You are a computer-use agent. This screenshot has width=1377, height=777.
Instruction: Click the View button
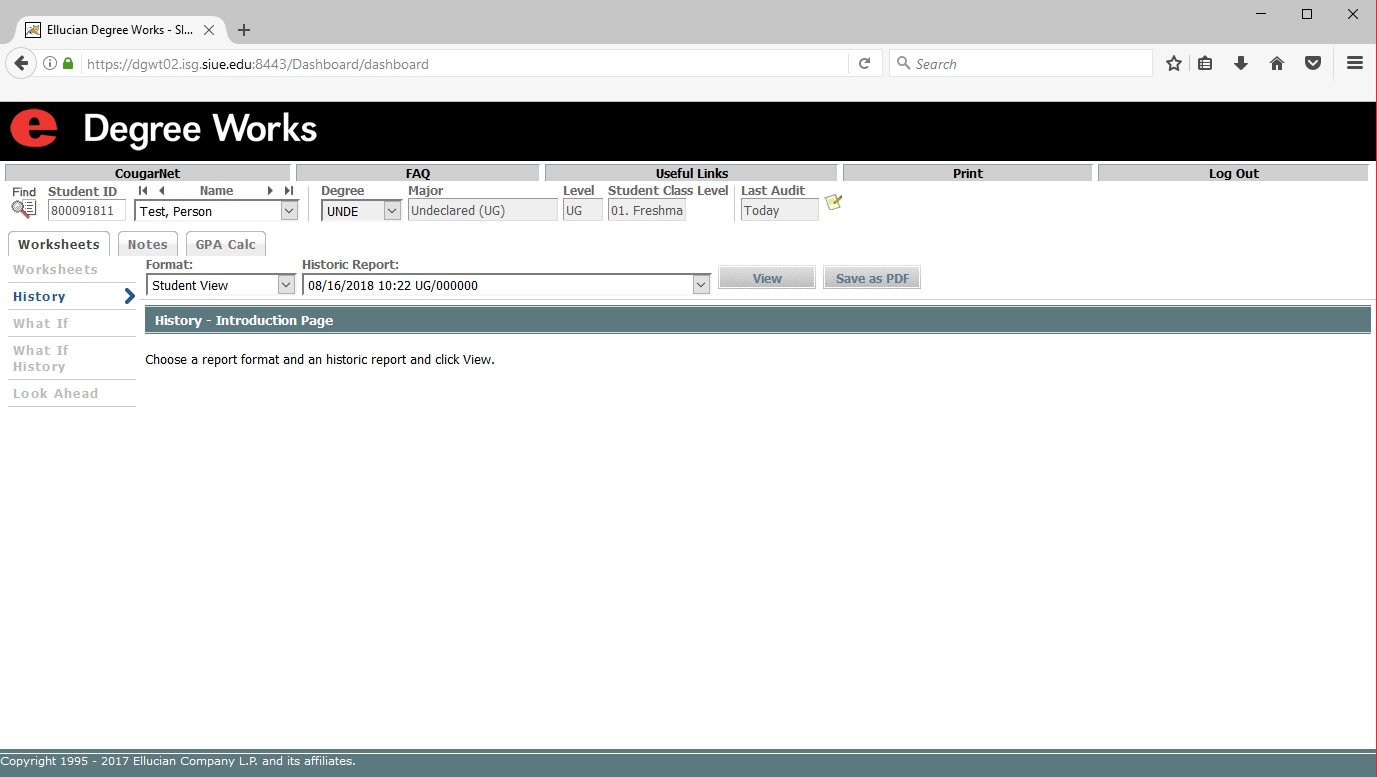click(767, 278)
